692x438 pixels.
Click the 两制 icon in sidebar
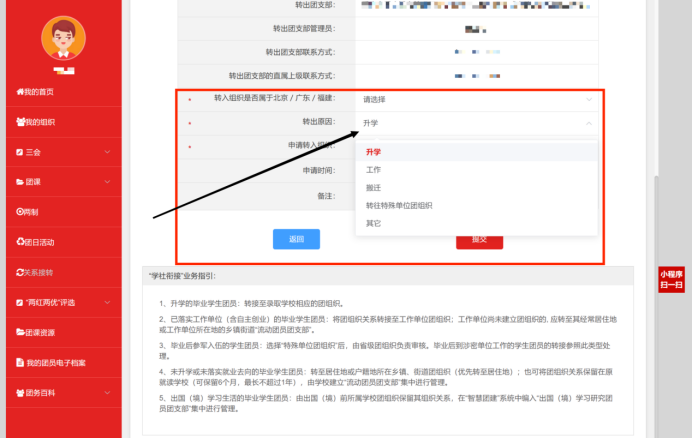pyautogui.click(x=20, y=212)
